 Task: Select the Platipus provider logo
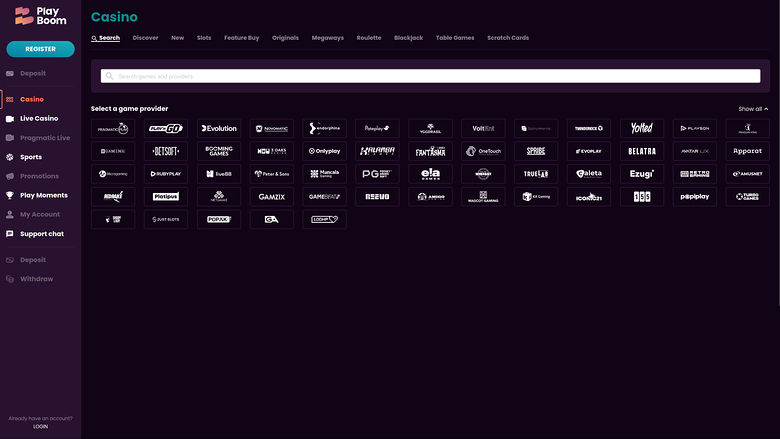166,197
